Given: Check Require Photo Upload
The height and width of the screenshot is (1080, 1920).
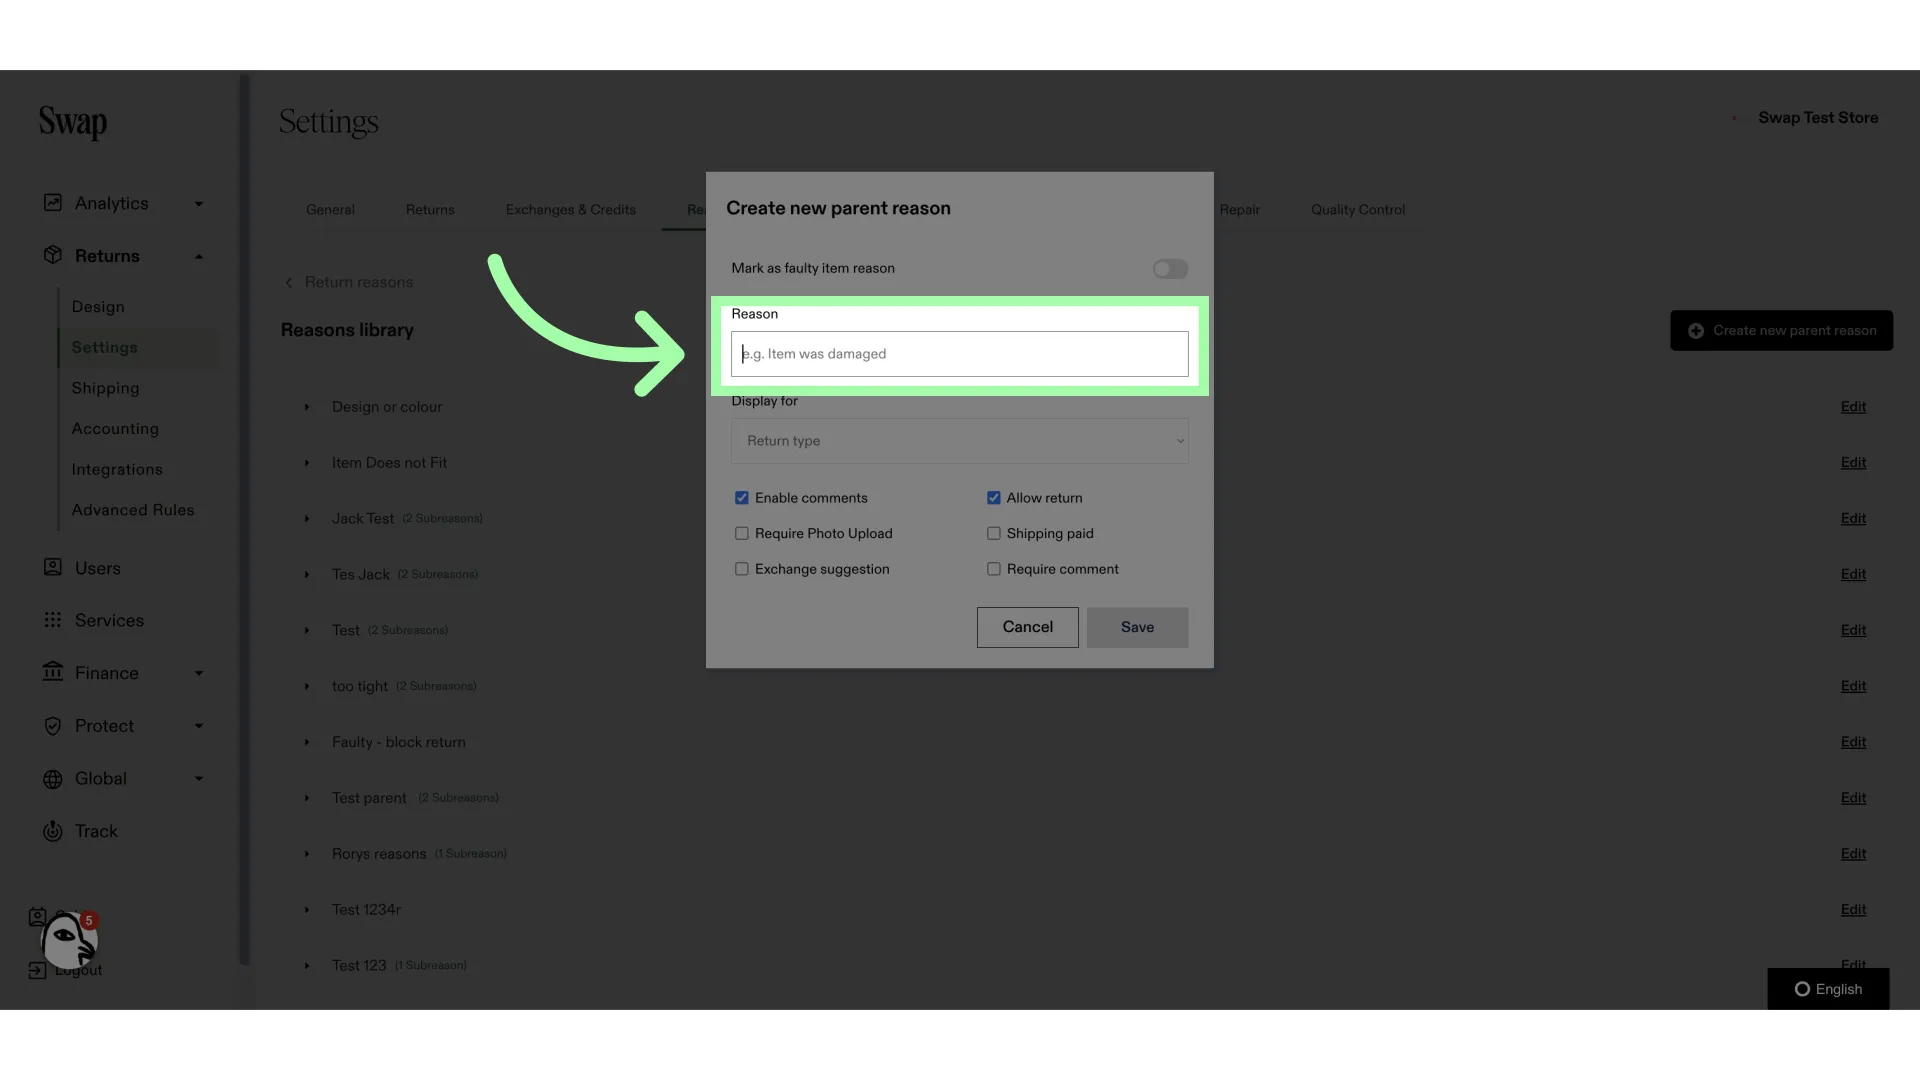Looking at the screenshot, I should point(742,534).
